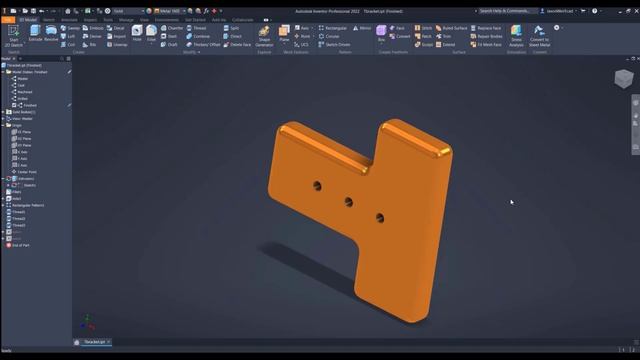This screenshot has height=360, width=640.
Task: Open the File menu tab
Action: tap(8, 20)
